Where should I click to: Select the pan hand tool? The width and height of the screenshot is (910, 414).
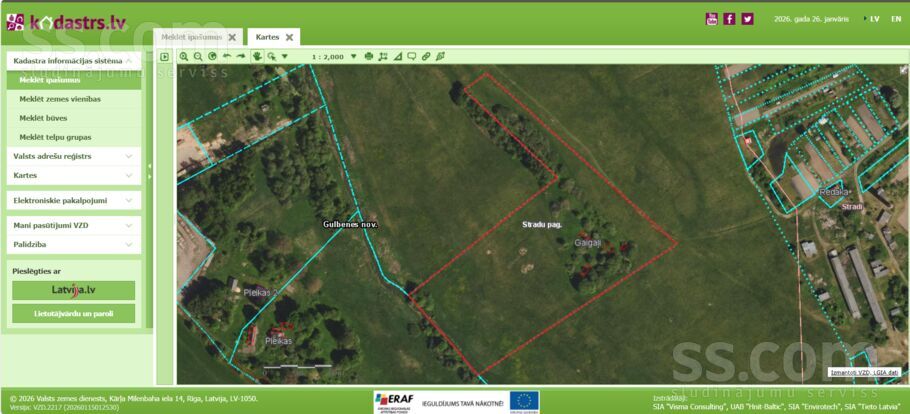(257, 56)
